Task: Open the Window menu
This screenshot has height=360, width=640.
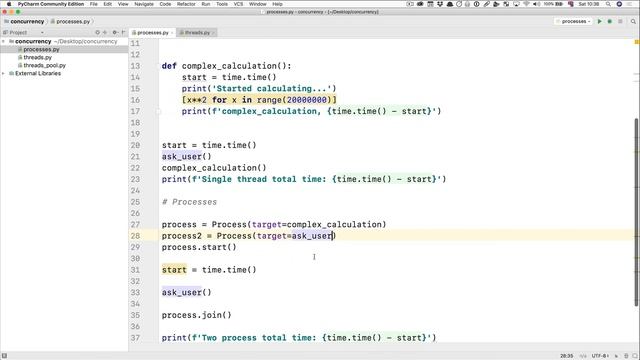Action: point(258,4)
